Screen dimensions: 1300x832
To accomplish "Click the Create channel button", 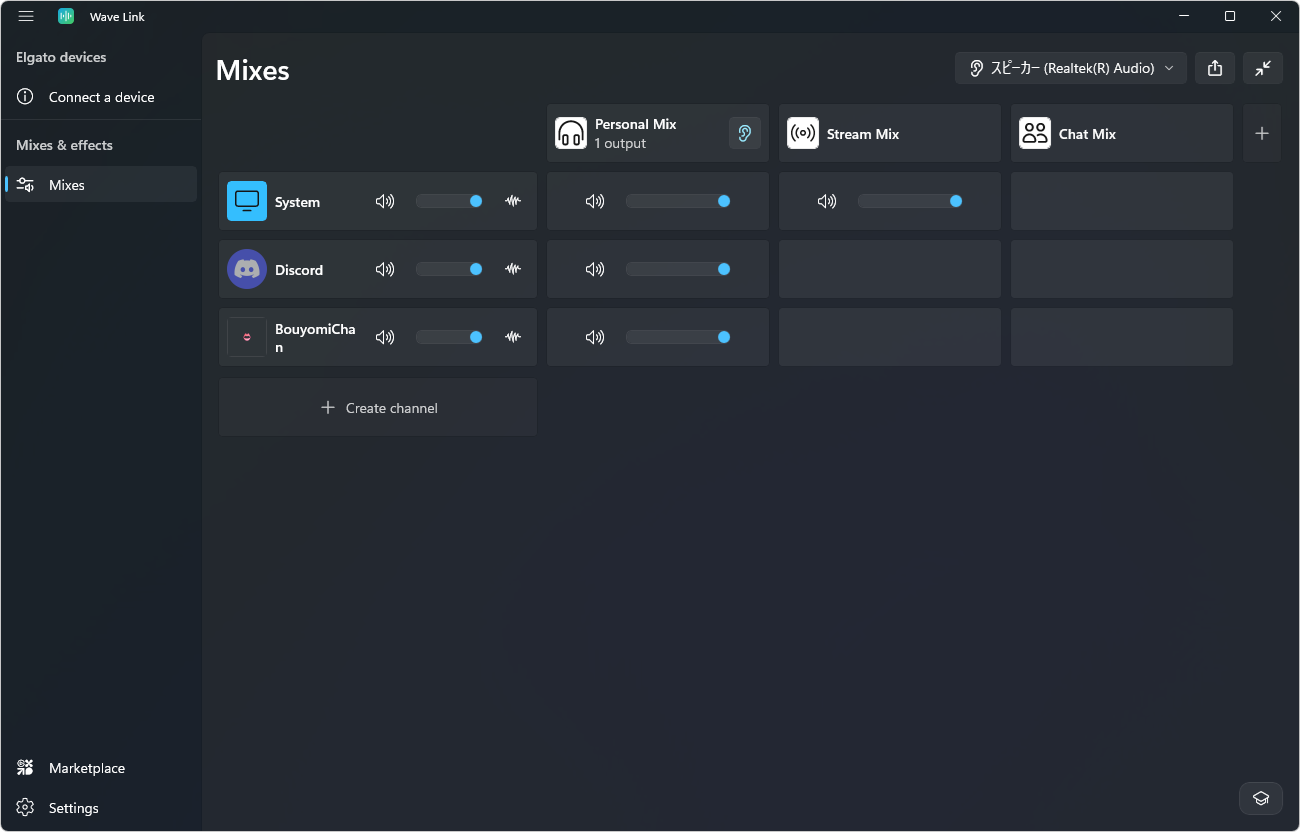I will (x=378, y=408).
